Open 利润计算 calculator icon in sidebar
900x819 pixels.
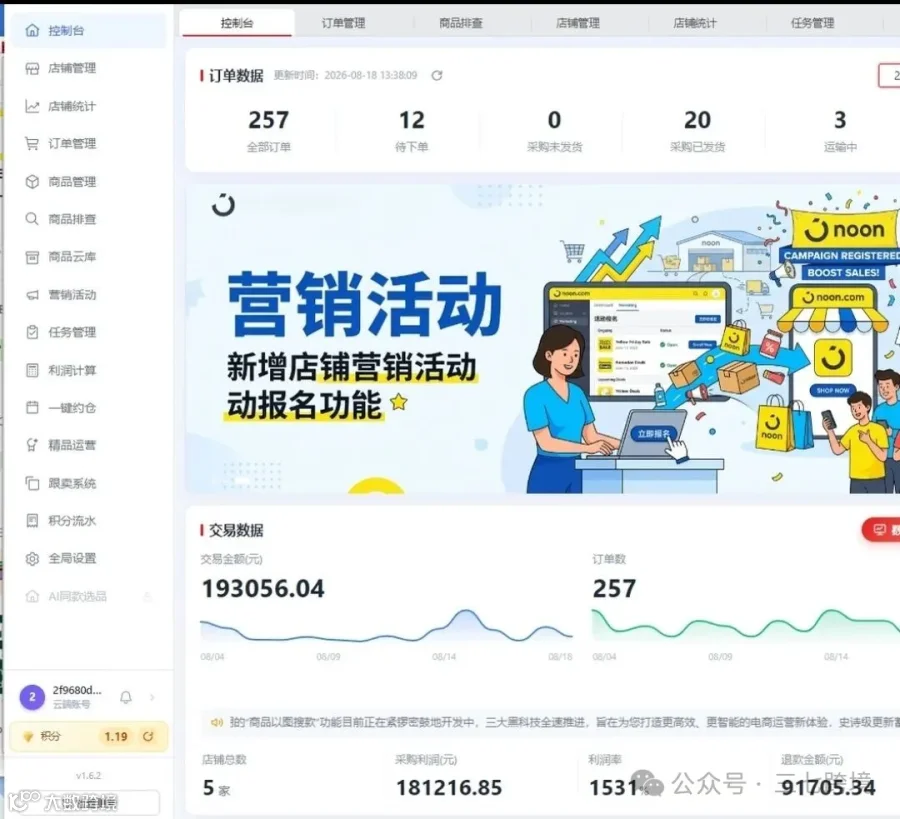coord(33,370)
